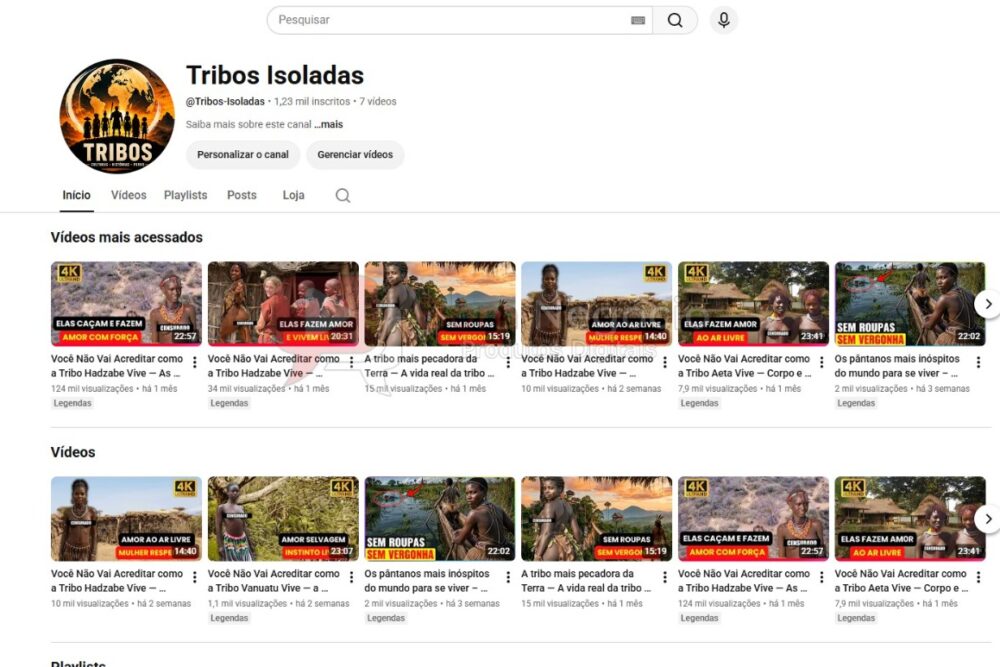
Task: Open options menu for top-row 10 mil visualizações video
Action: pyautogui.click(x=665, y=362)
